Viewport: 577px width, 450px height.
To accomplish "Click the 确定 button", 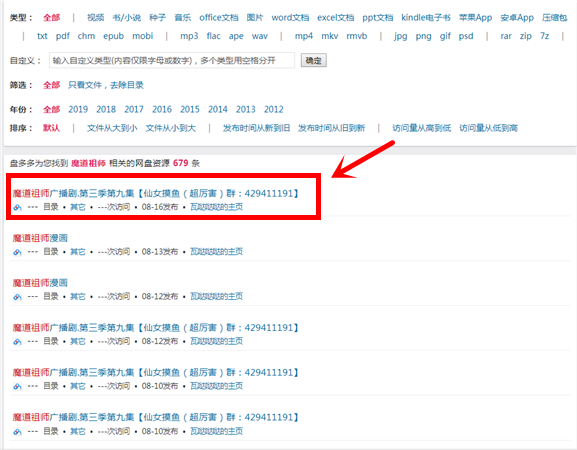I will (x=314, y=60).
